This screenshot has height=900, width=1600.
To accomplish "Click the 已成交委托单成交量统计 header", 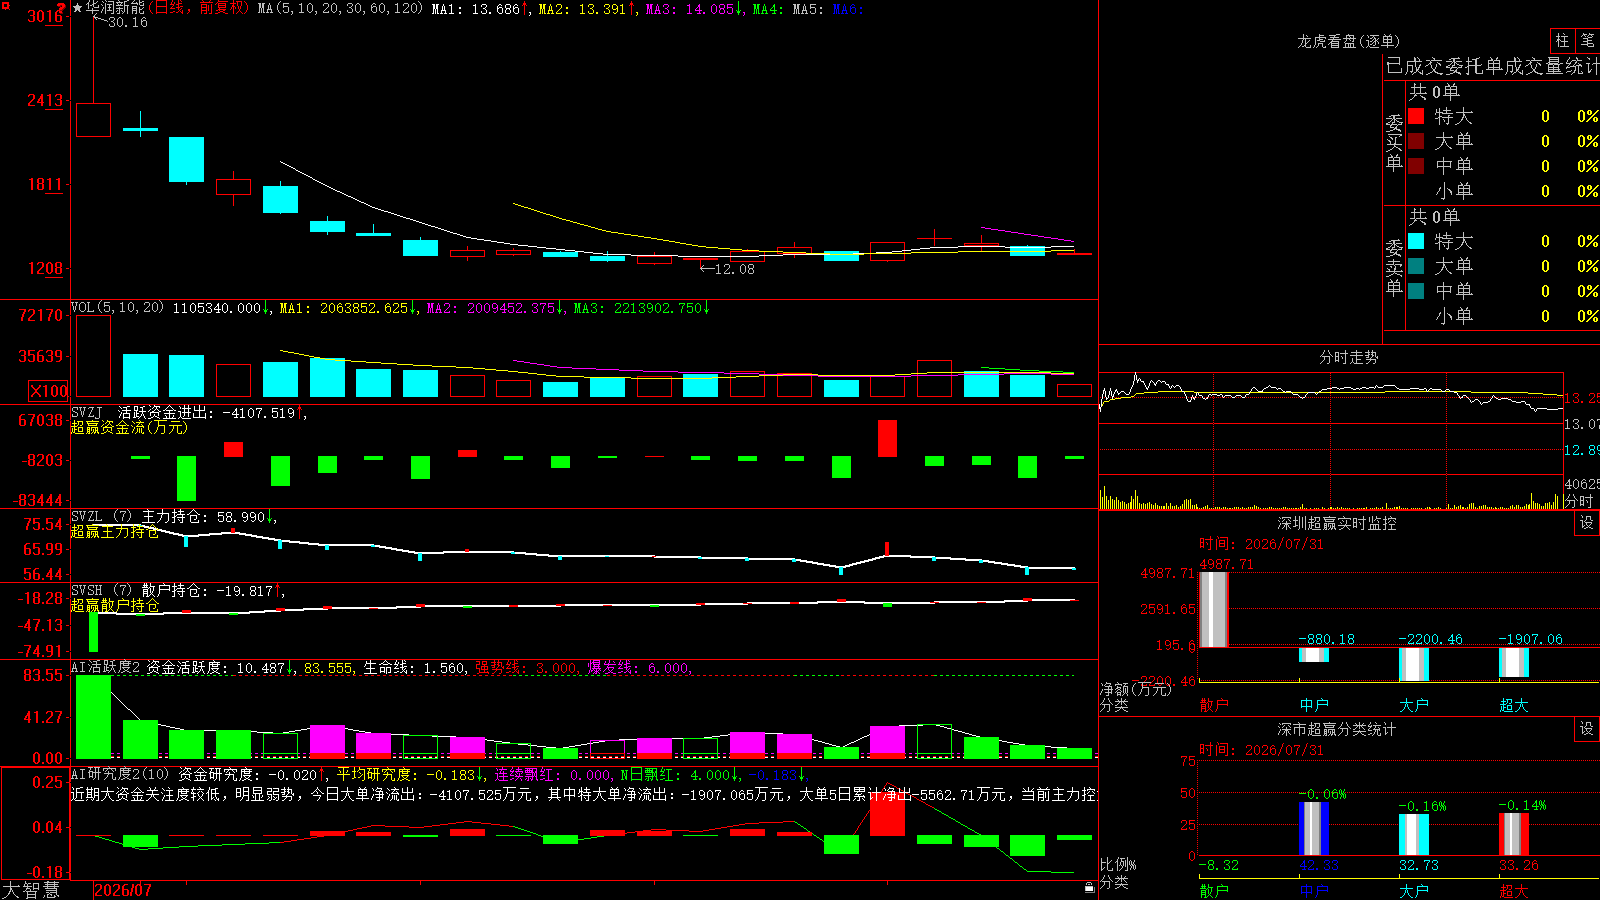I will (x=1492, y=66).
